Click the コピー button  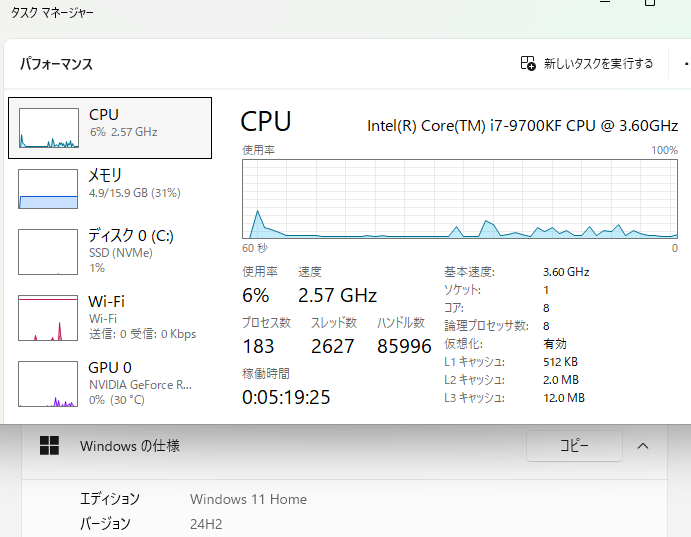574,446
